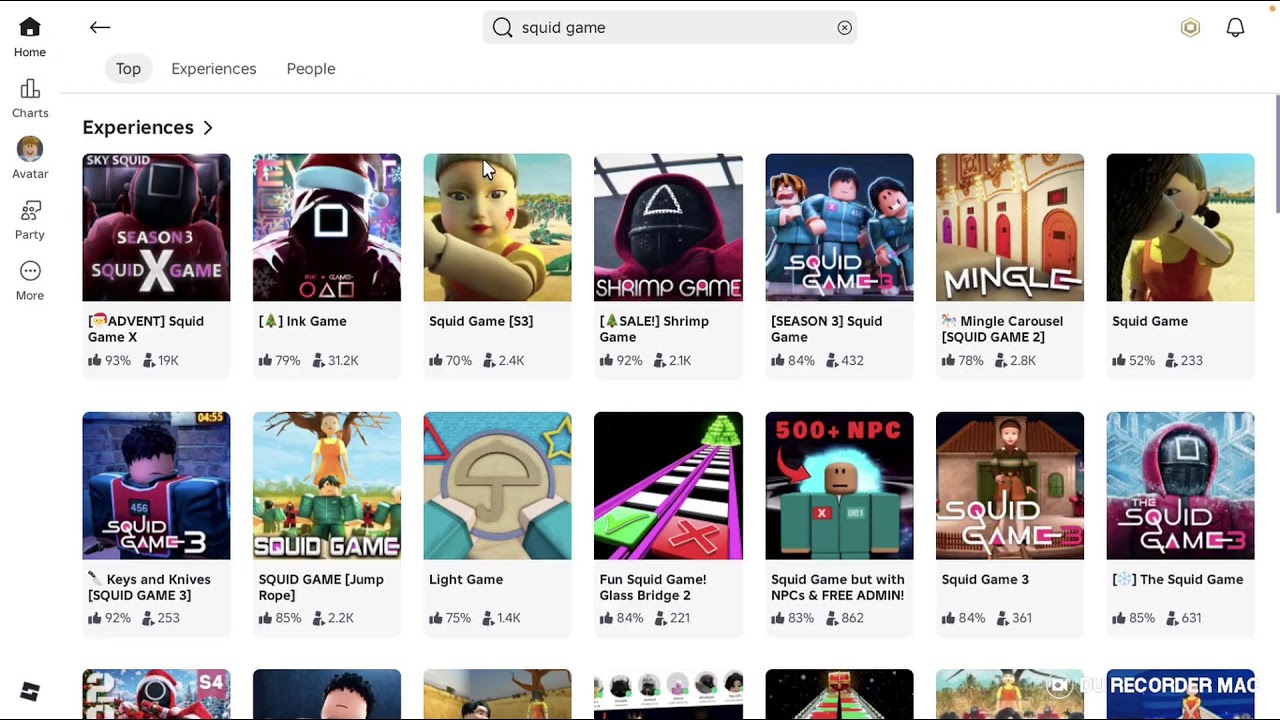This screenshot has height=720, width=1280.
Task: Open Squid Game [S3] doll thumbnail
Action: click(x=498, y=227)
